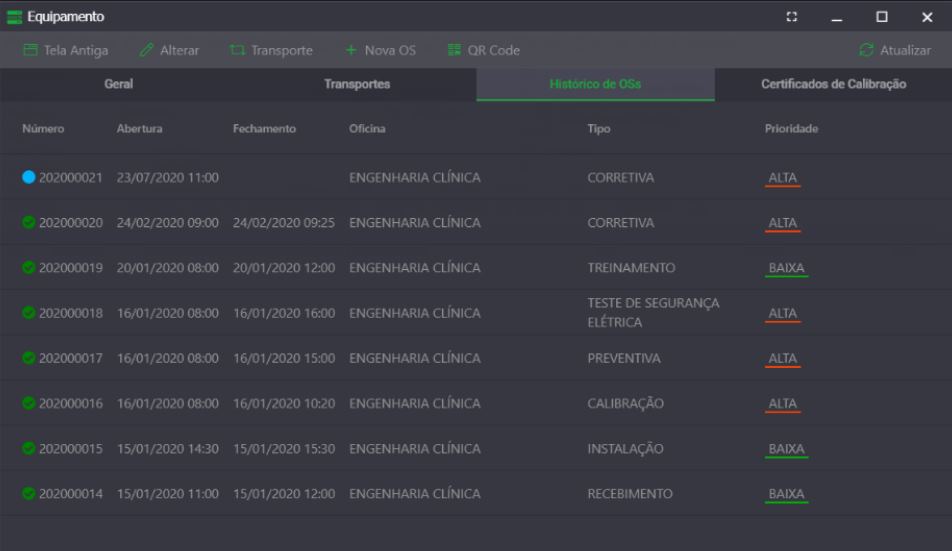Open the QR Code generator icon
This screenshot has width=952, height=551.
pos(454,50)
